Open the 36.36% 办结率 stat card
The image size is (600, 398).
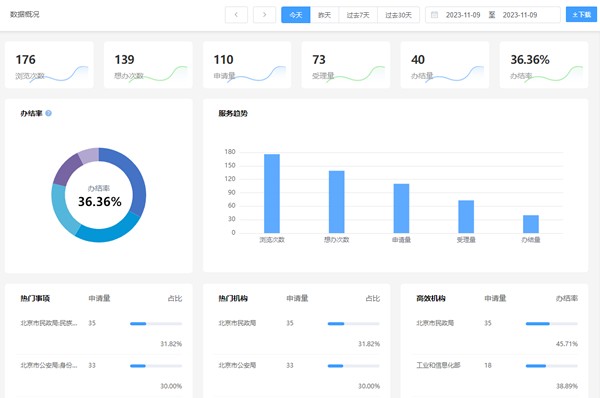coord(544,65)
